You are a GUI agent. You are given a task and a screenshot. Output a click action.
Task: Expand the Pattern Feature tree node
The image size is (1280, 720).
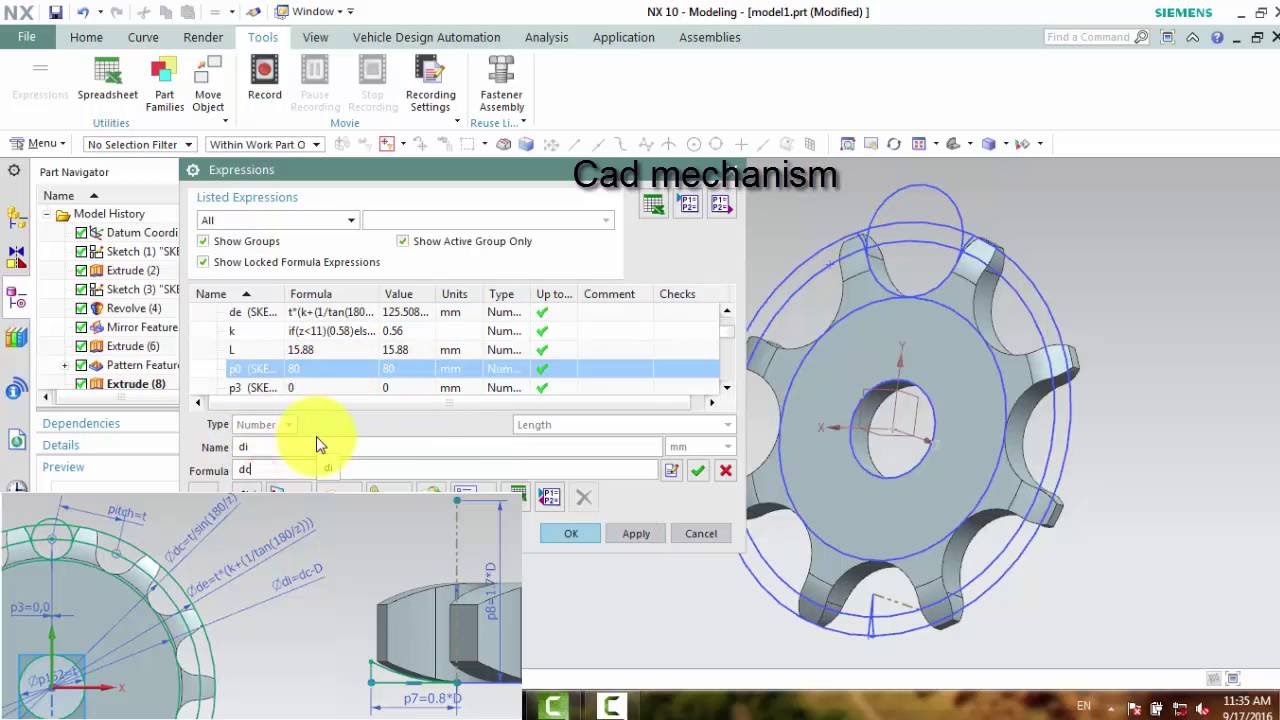(x=65, y=366)
